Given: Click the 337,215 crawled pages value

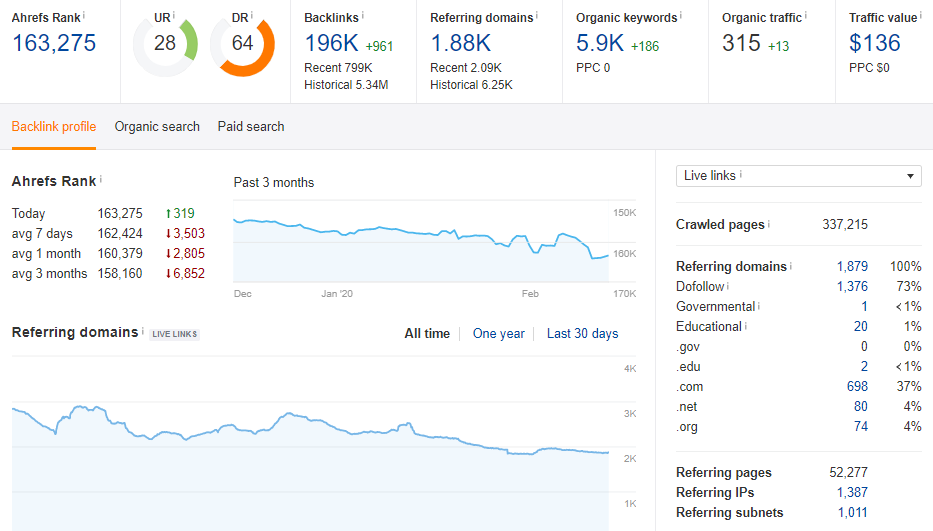Looking at the screenshot, I should [845, 224].
